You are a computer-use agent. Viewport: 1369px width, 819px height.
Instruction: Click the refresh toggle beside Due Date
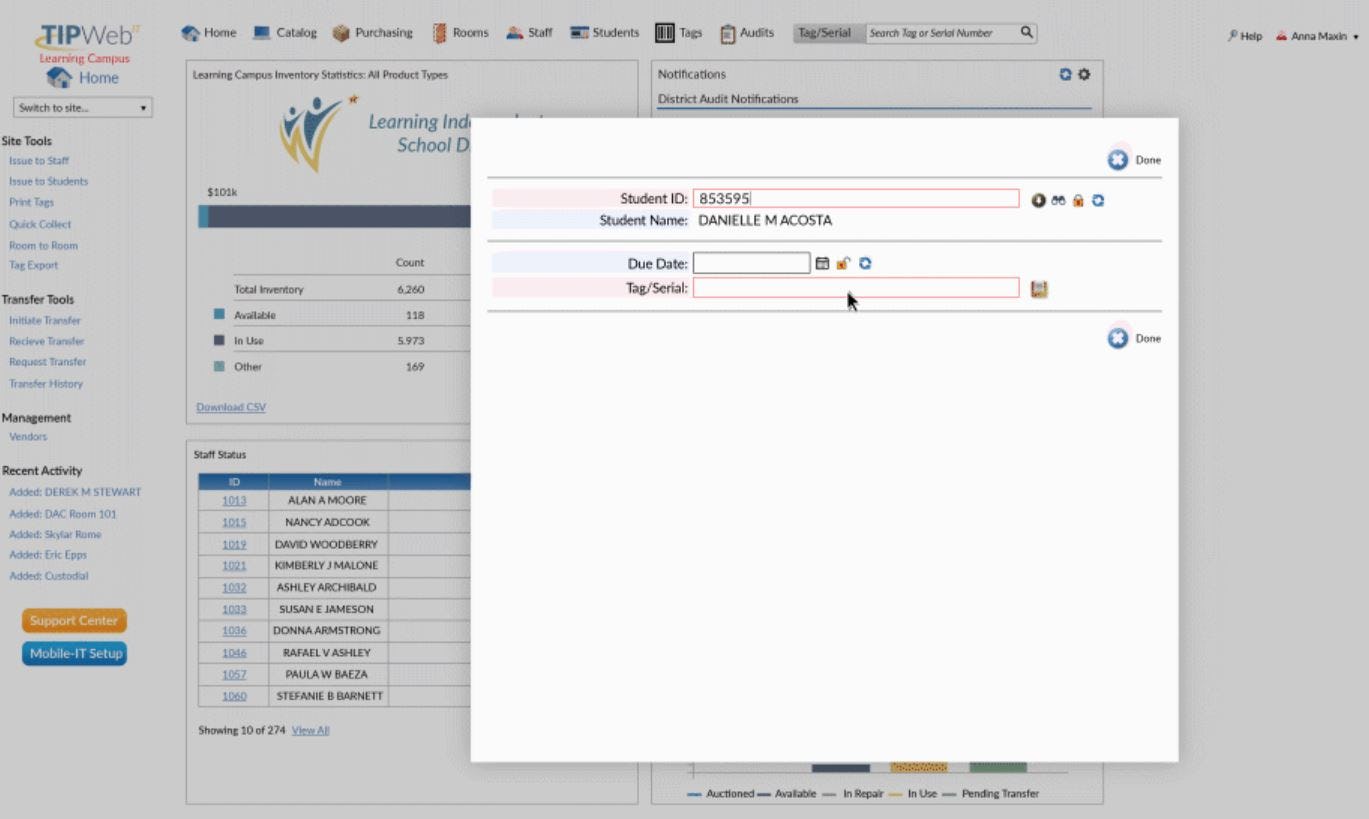click(x=864, y=263)
